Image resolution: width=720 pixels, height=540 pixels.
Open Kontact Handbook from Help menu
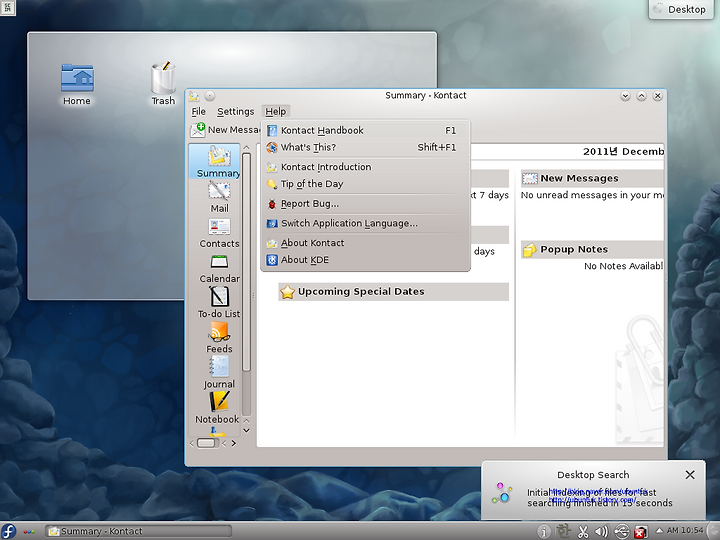tap(365, 130)
